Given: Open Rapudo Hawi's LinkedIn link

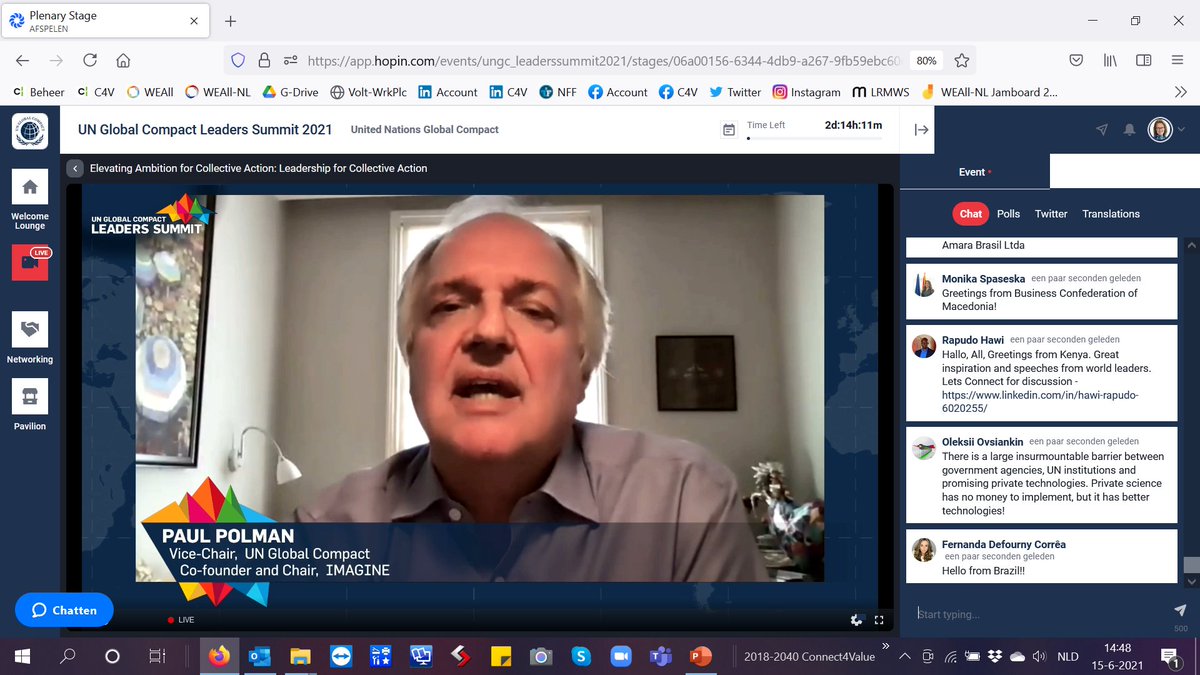Looking at the screenshot, I should click(x=1041, y=402).
